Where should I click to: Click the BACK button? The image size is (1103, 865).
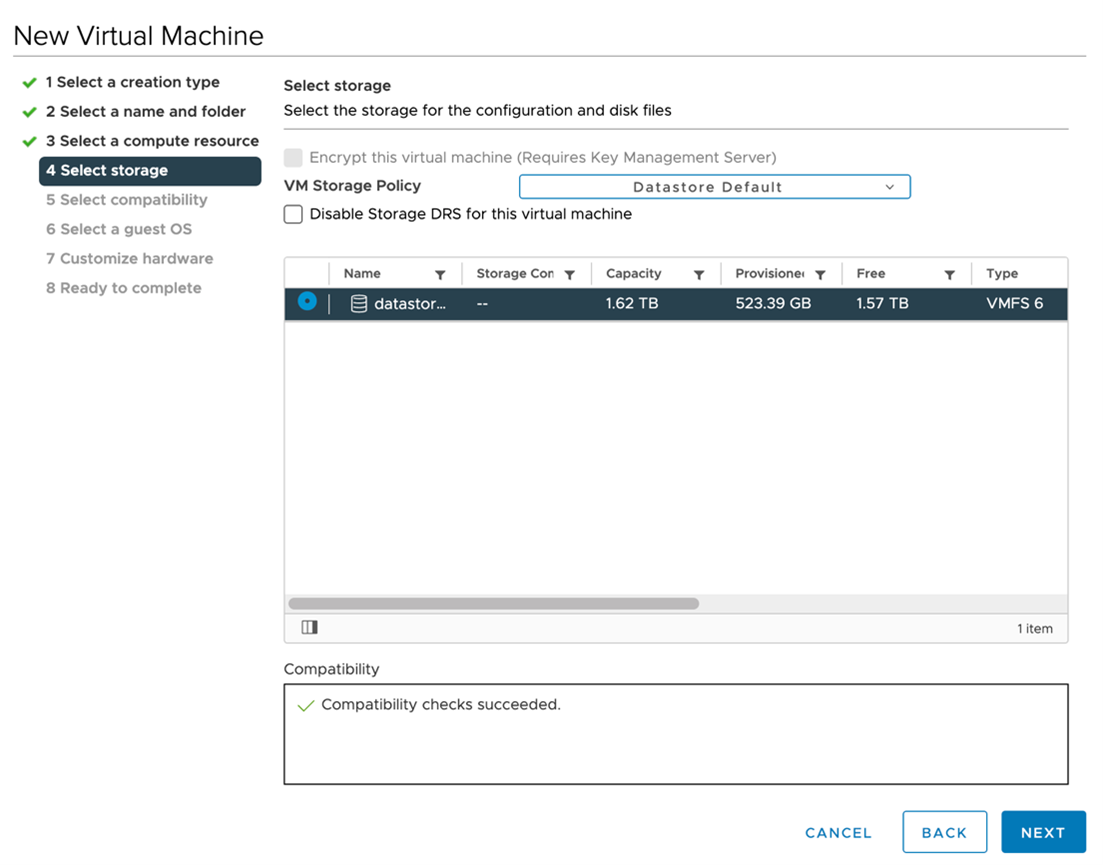pos(944,832)
